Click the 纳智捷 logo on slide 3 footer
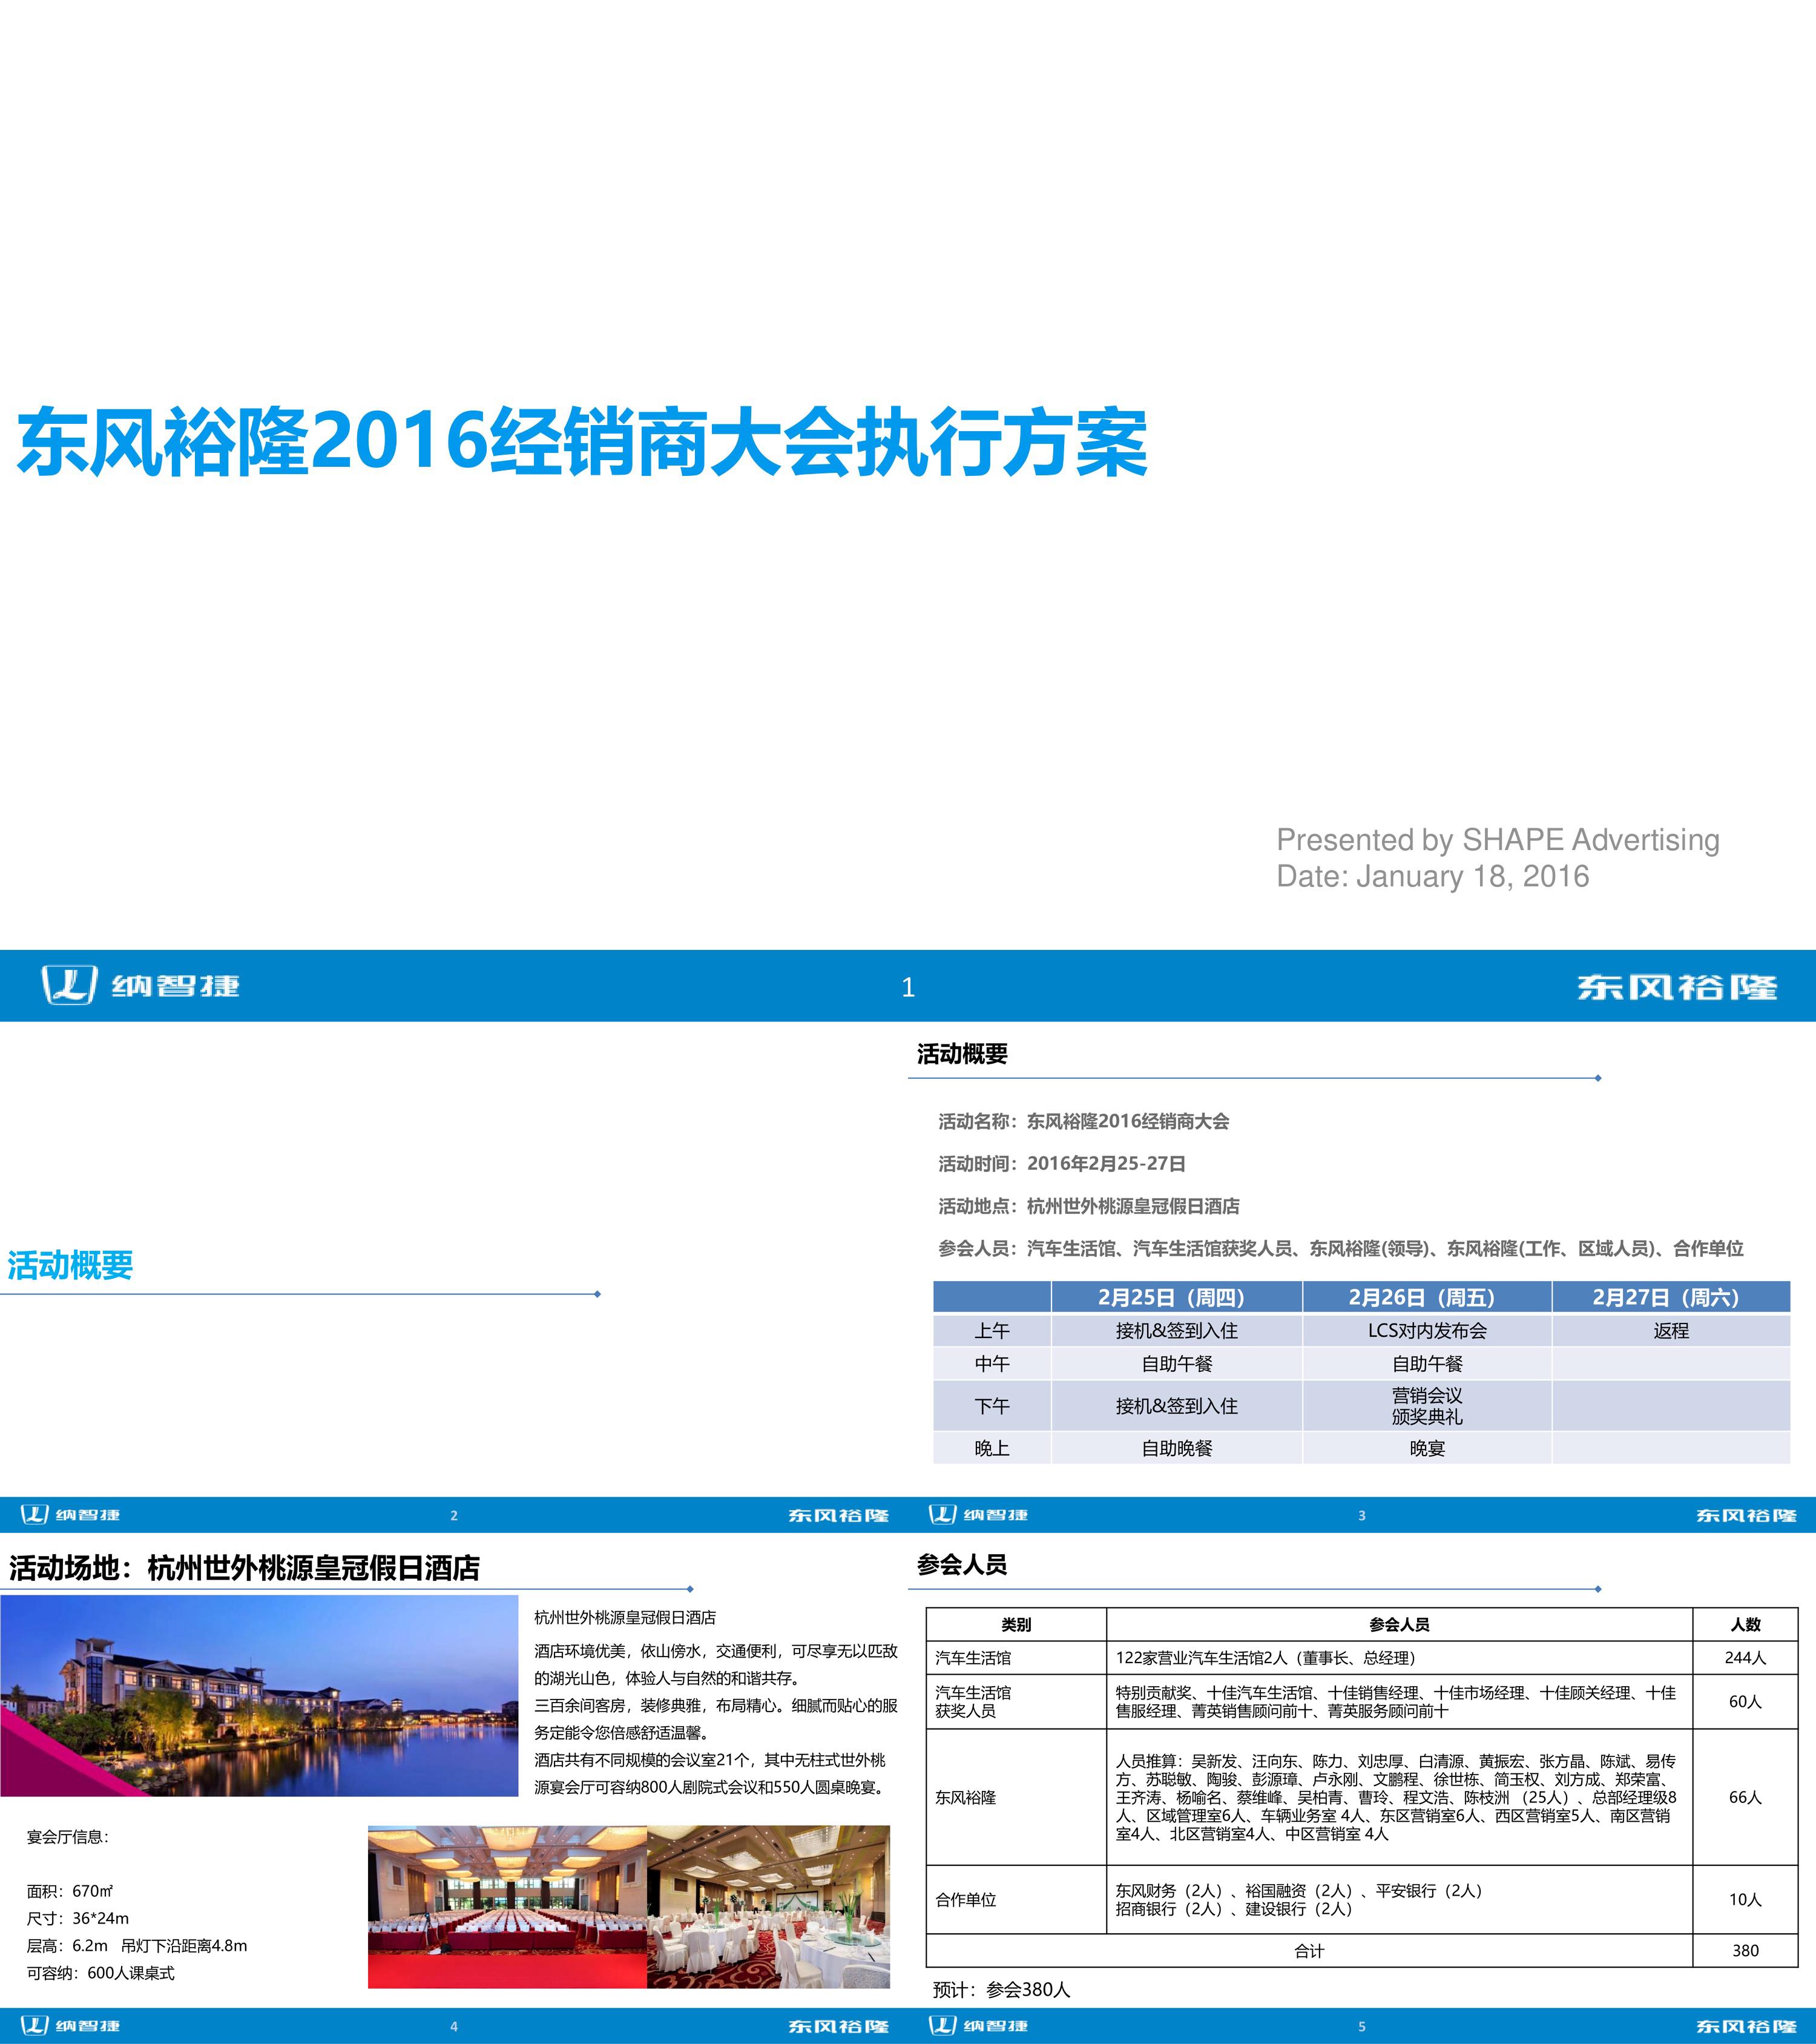Viewport: 1816px width, 2044px height. 978,1514
